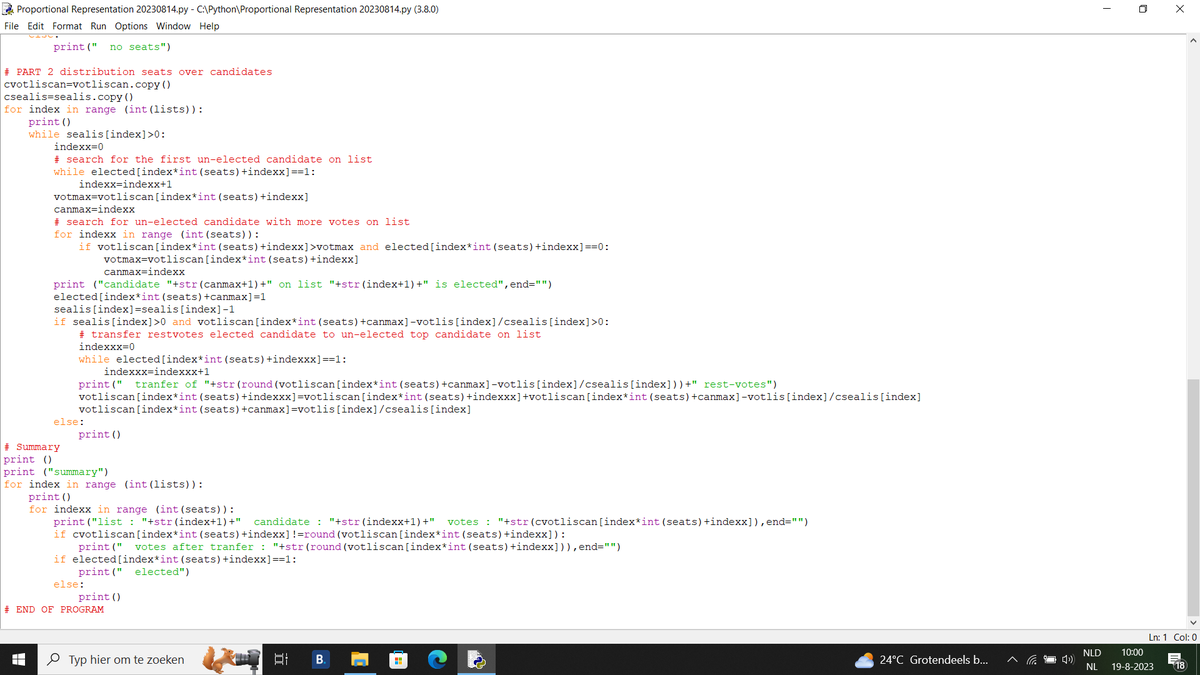
Task: Click the 'indexxx=0' line
Action: click(x=107, y=347)
